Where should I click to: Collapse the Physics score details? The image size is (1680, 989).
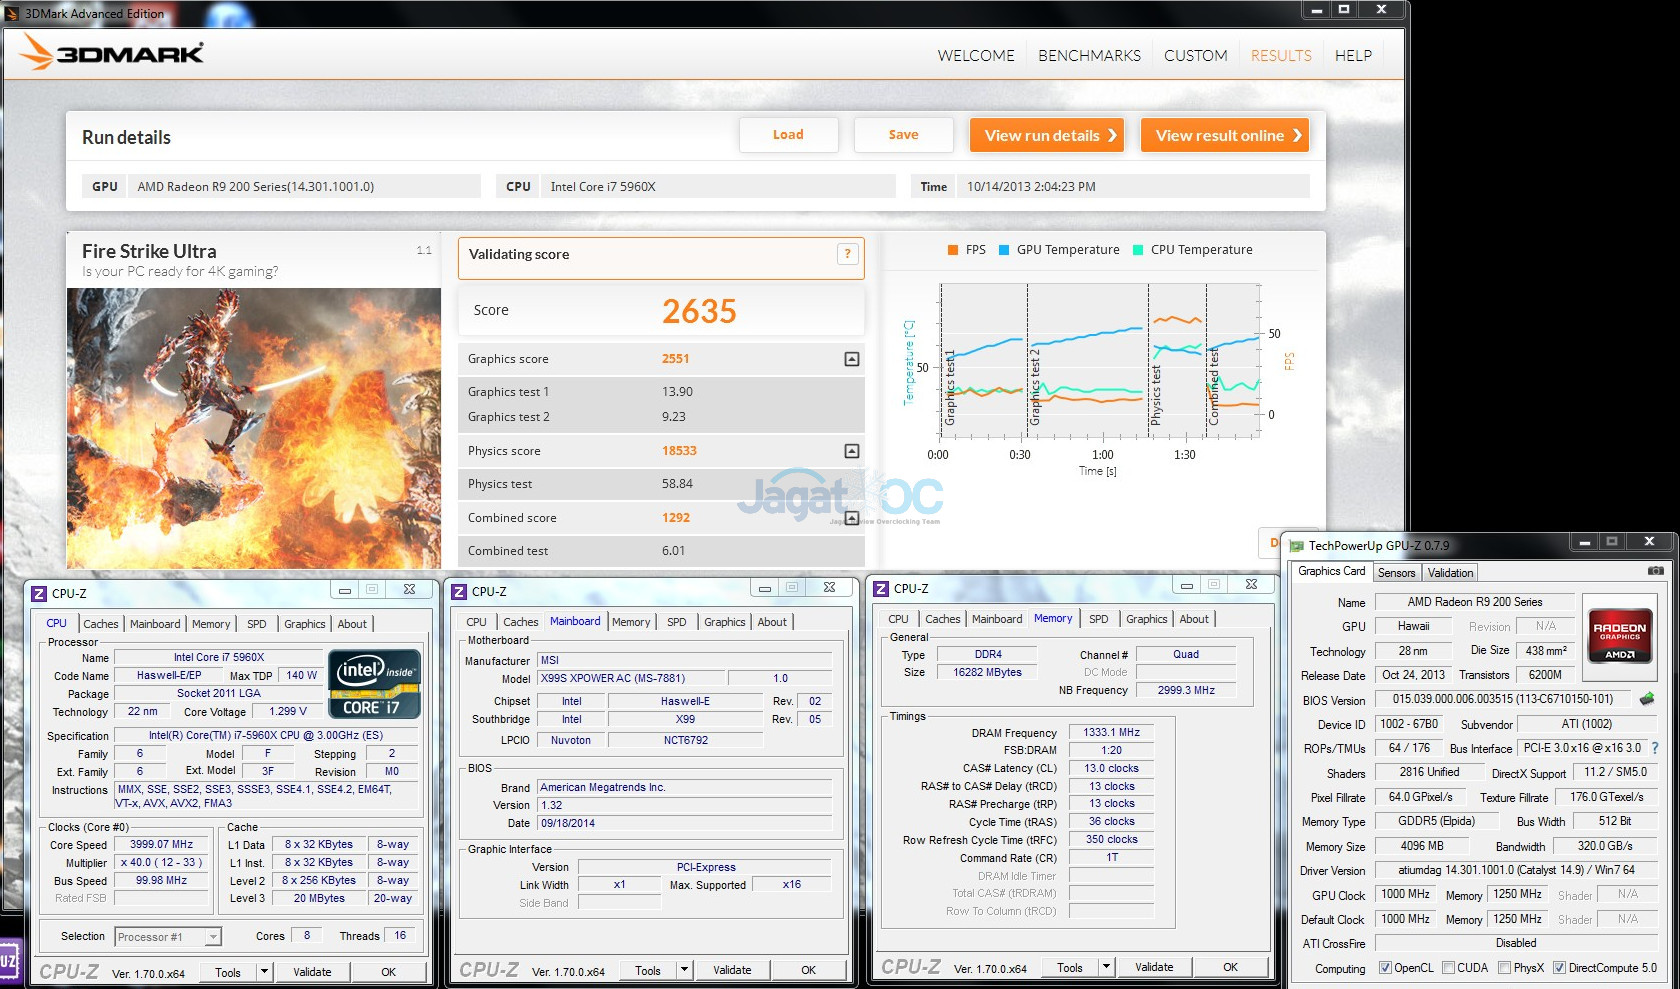click(x=852, y=451)
